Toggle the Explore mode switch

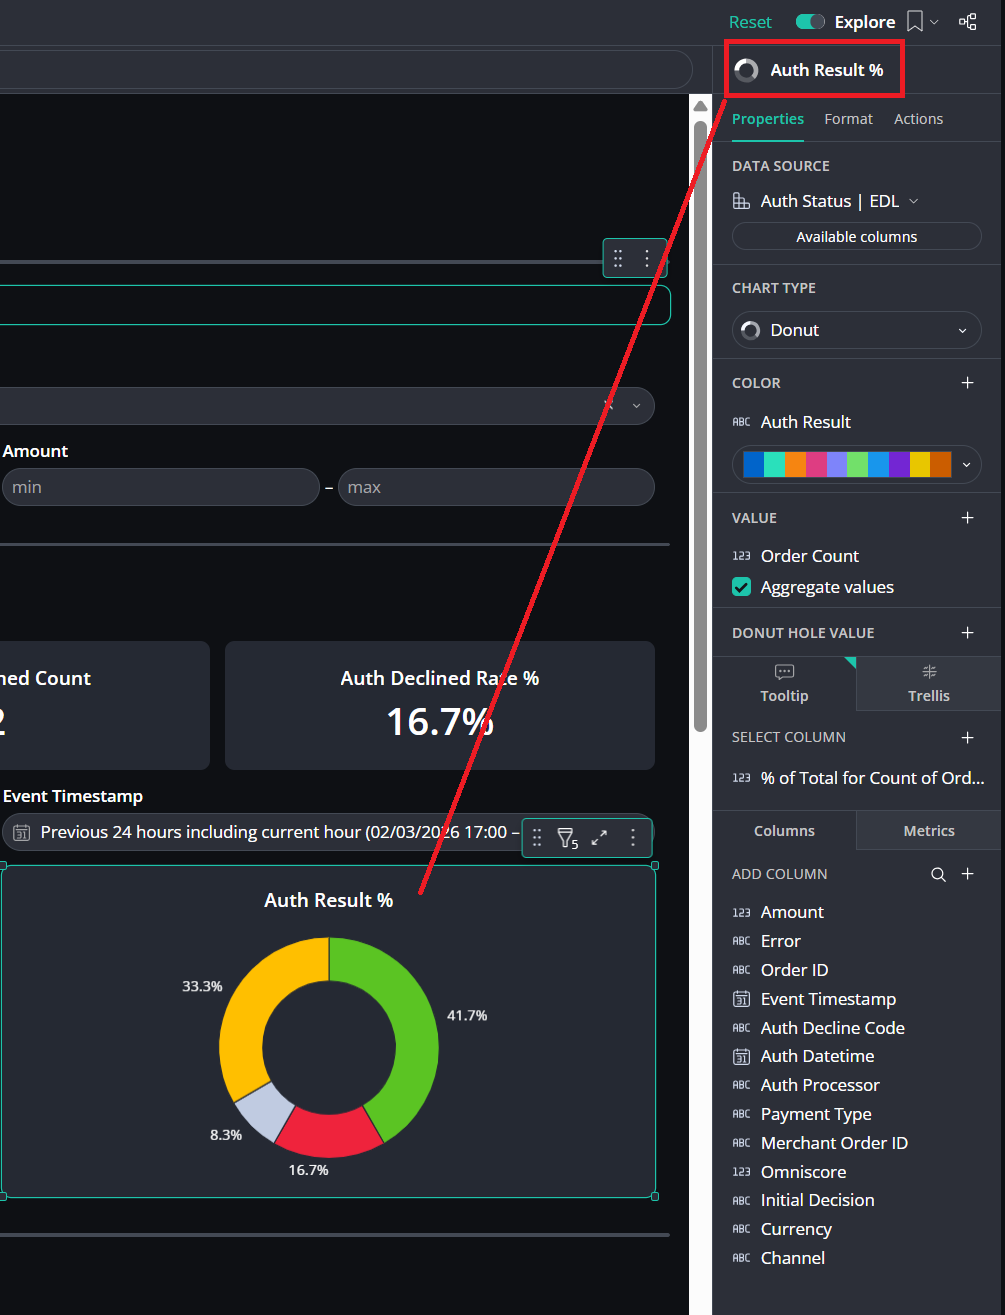coord(810,22)
